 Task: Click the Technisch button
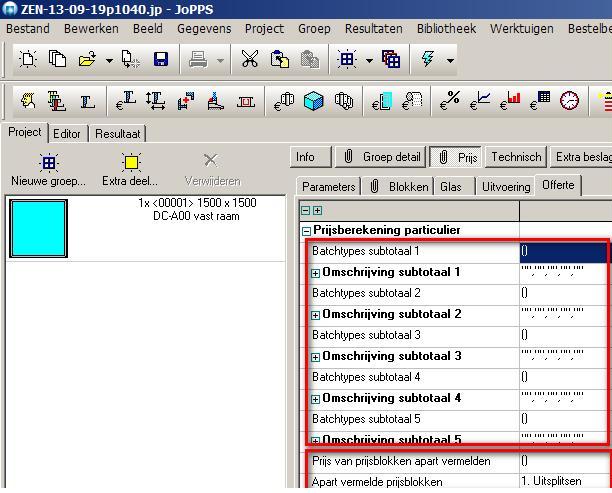click(516, 157)
